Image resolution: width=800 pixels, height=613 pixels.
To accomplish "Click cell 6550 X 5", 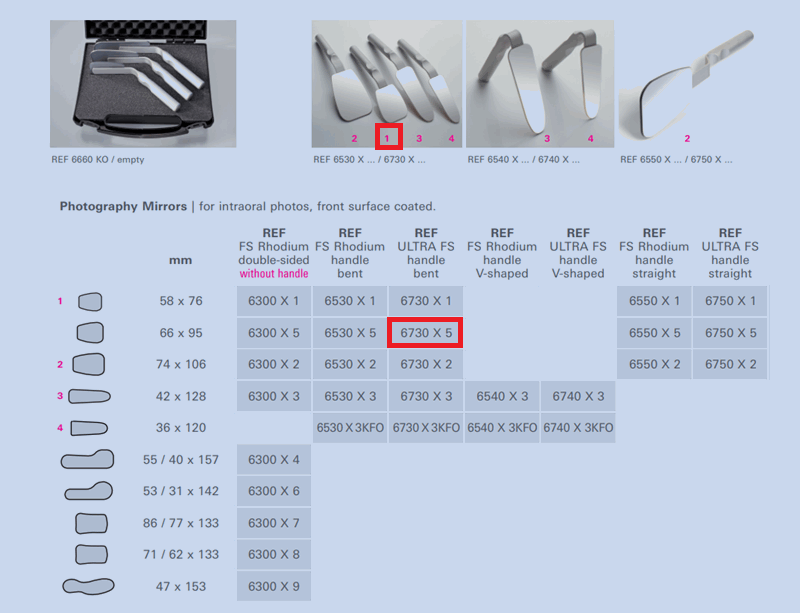I will (654, 333).
